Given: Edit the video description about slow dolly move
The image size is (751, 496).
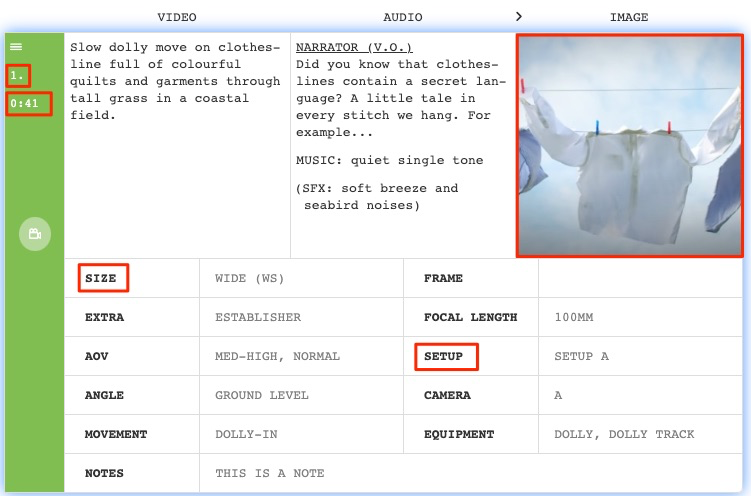Looking at the screenshot, I should 175,81.
